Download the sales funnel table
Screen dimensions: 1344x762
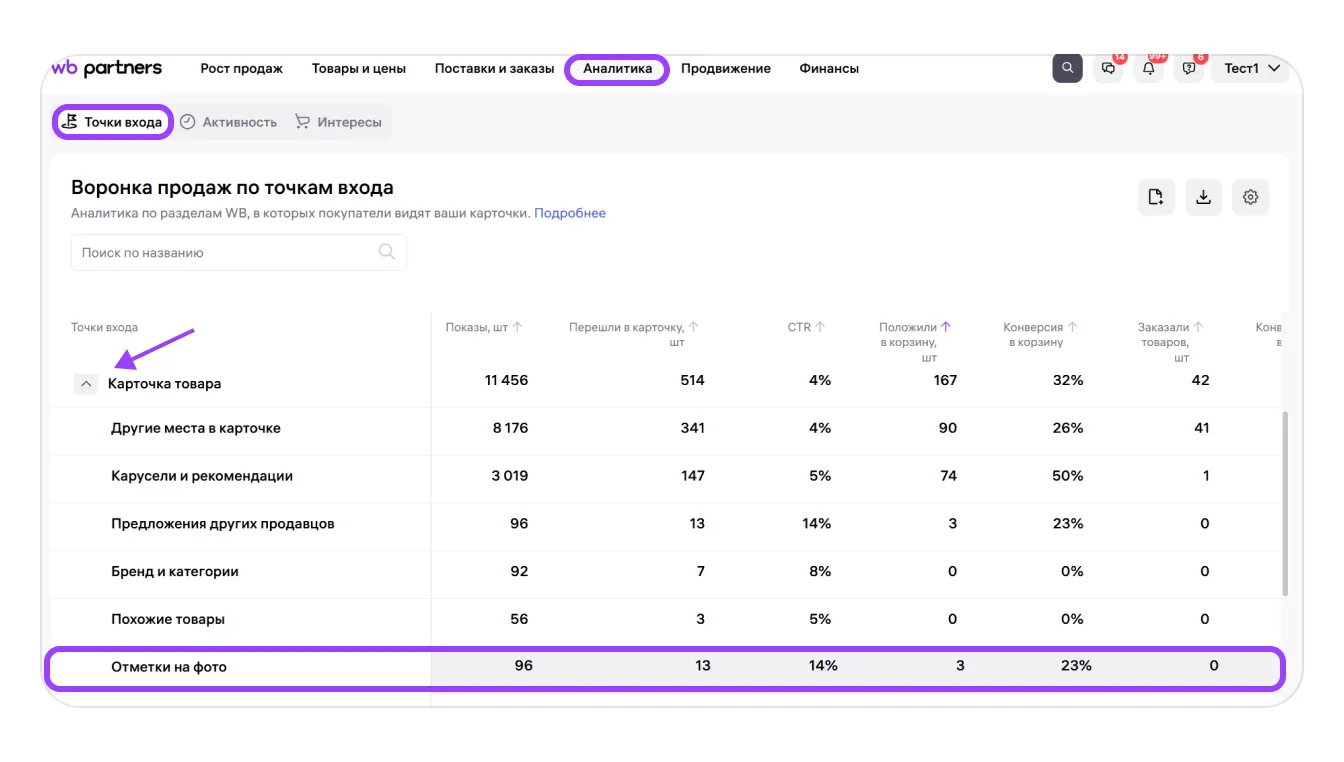1203,197
